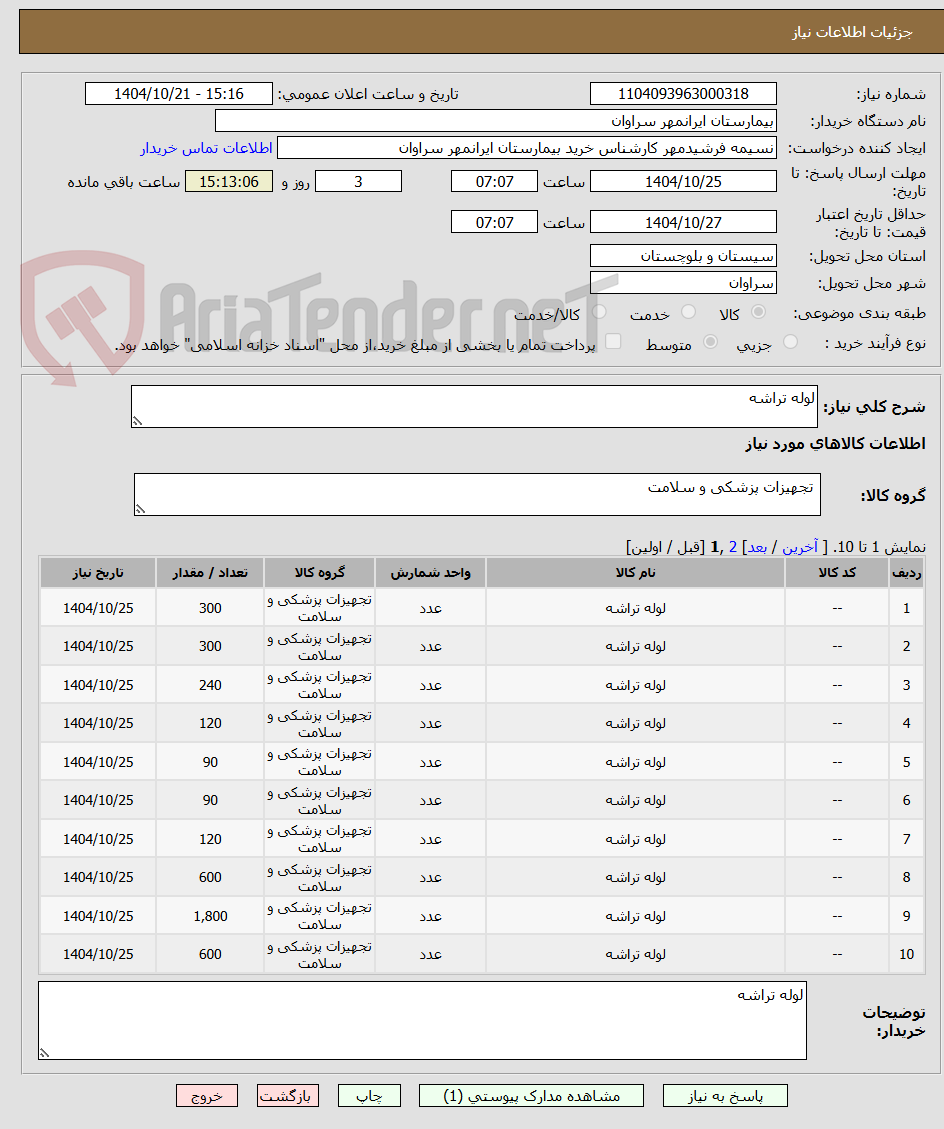This screenshot has height=1129, width=944.
Task: Click date 1404/10/25 in row 7
Action: 98,839
